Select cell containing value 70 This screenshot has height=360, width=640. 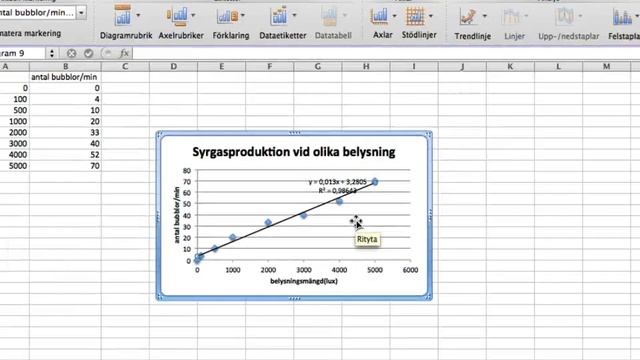click(65, 166)
